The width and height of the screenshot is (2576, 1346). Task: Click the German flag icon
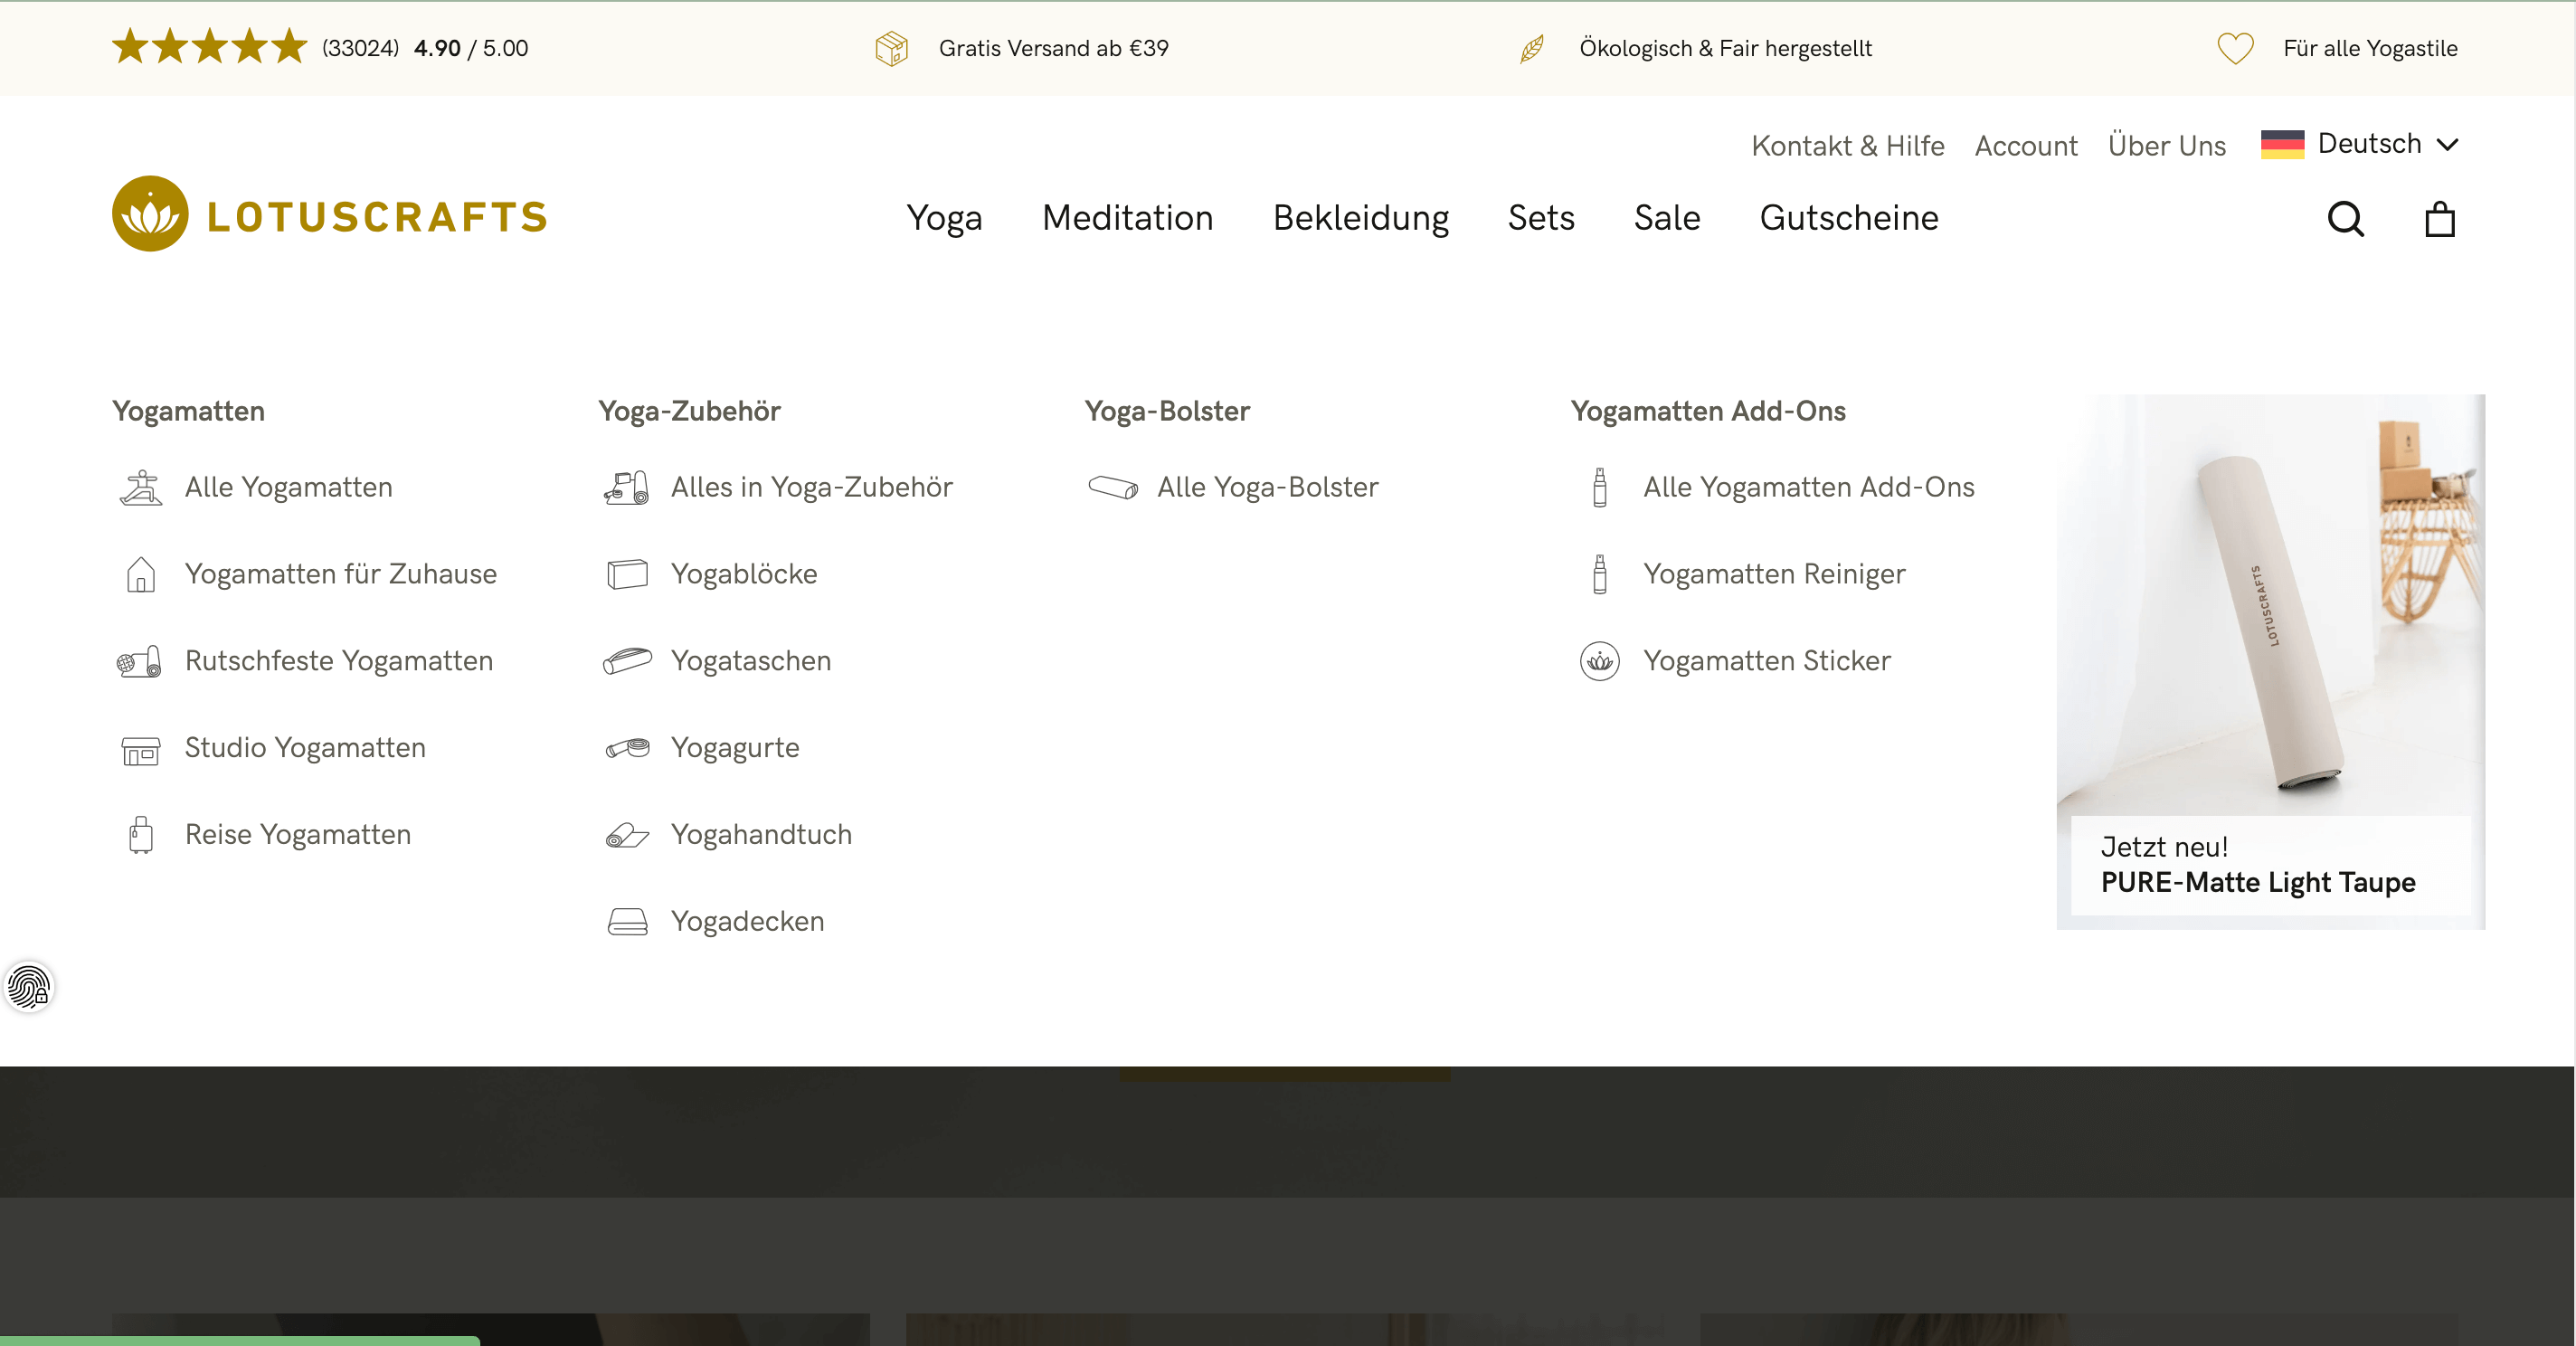2282,144
